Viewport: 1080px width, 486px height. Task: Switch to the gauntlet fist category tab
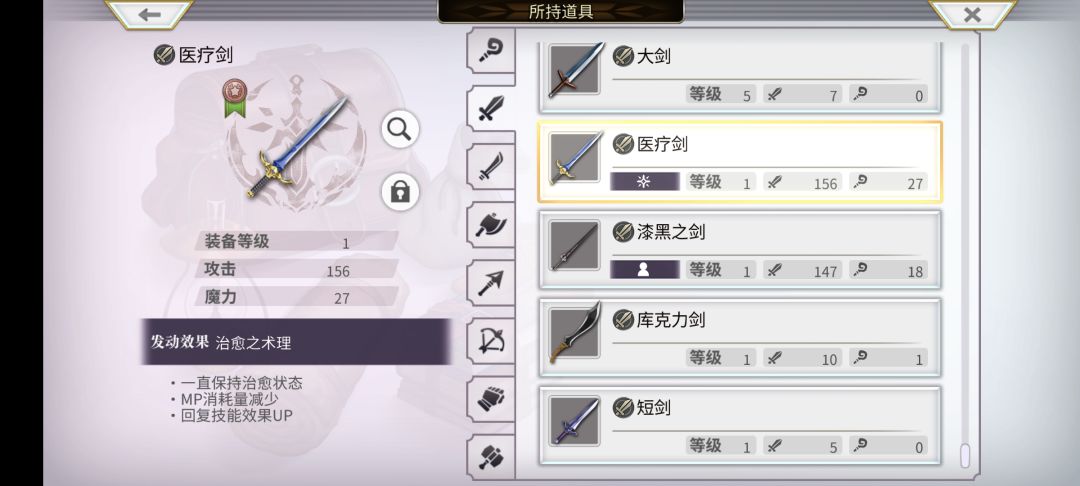coord(491,399)
